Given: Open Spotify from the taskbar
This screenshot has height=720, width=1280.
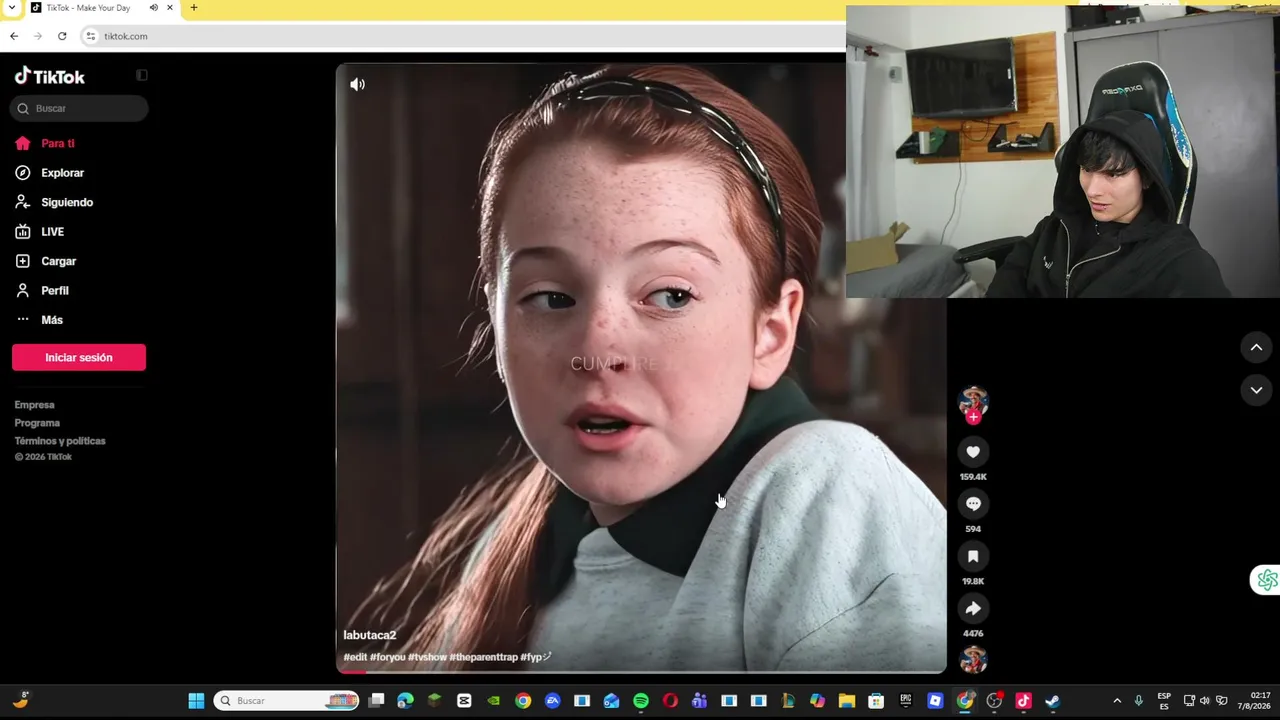Looking at the screenshot, I should click(x=641, y=701).
